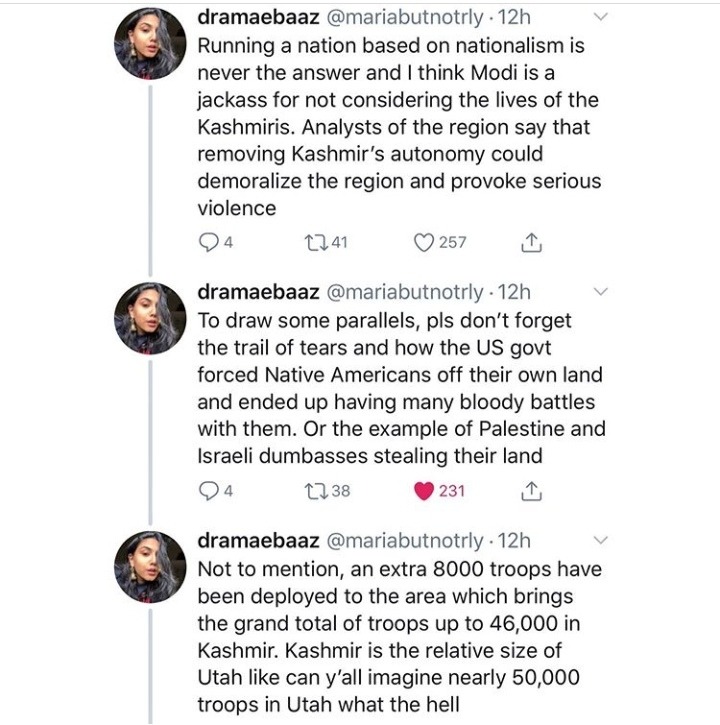Viewport: 720px width, 725px height.
Task: Share the Kashmir autonomy tweet
Action: pos(532,242)
